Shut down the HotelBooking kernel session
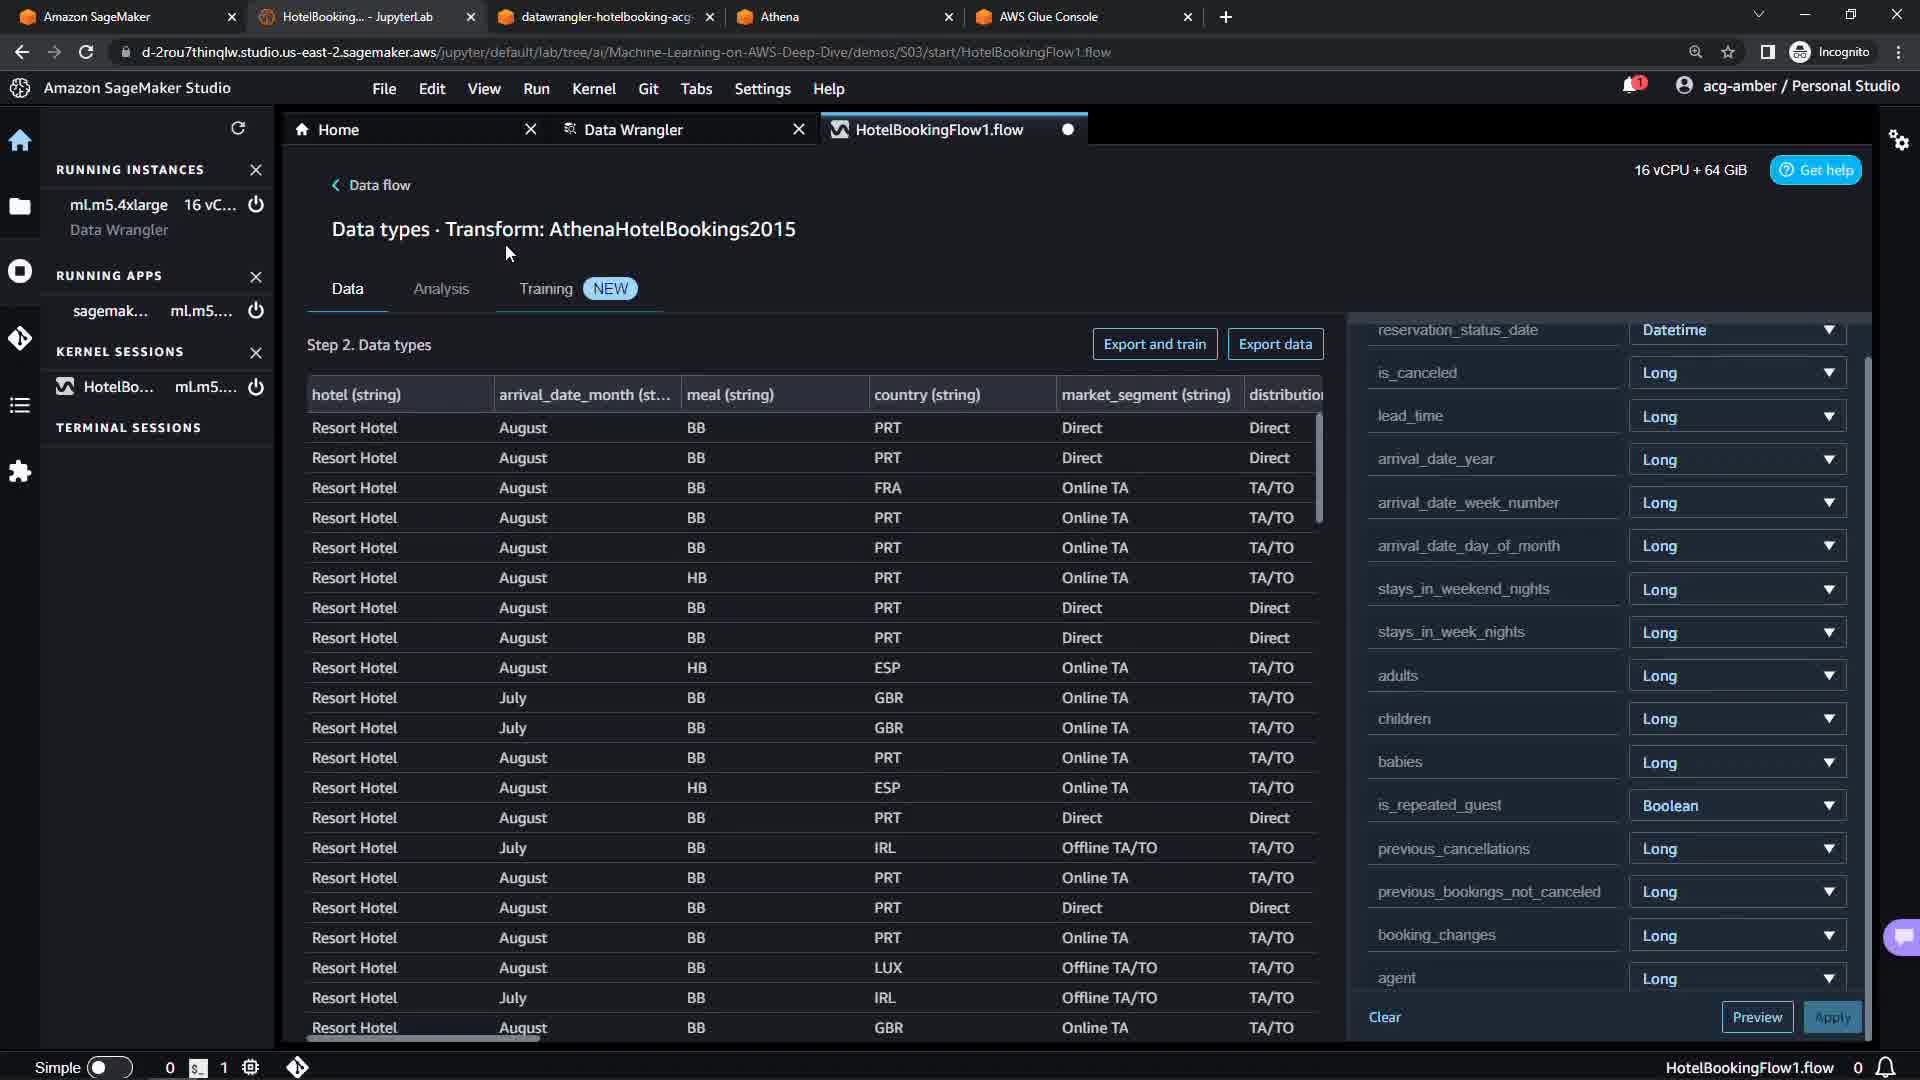This screenshot has width=1920, height=1080. tap(256, 387)
